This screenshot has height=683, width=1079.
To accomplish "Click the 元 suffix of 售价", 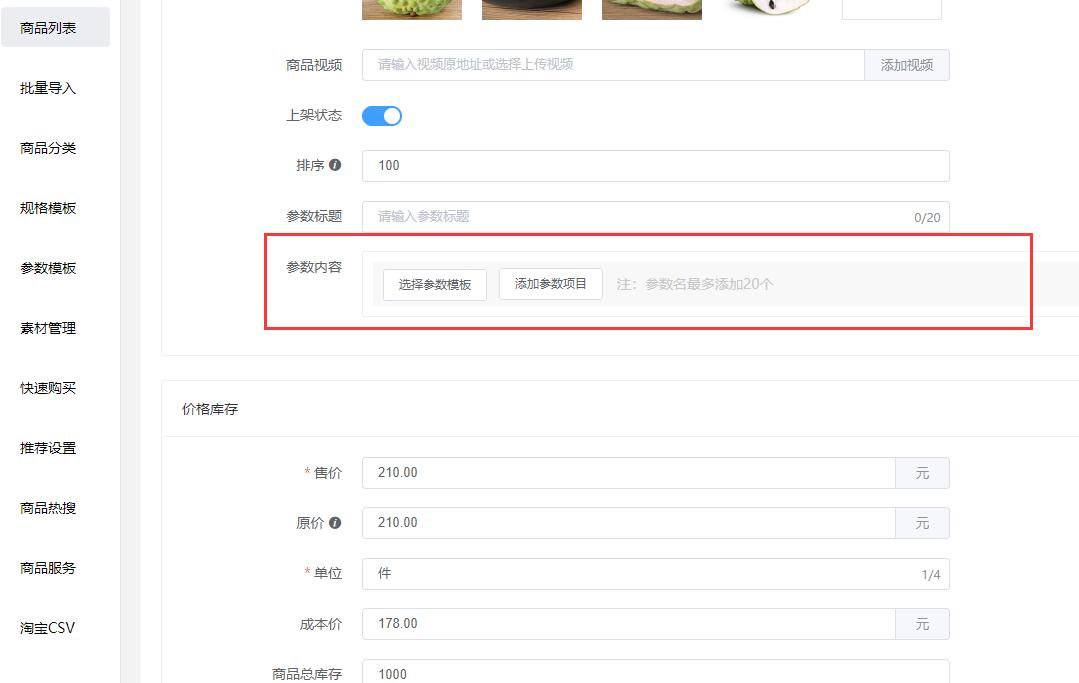I will pos(922,473).
